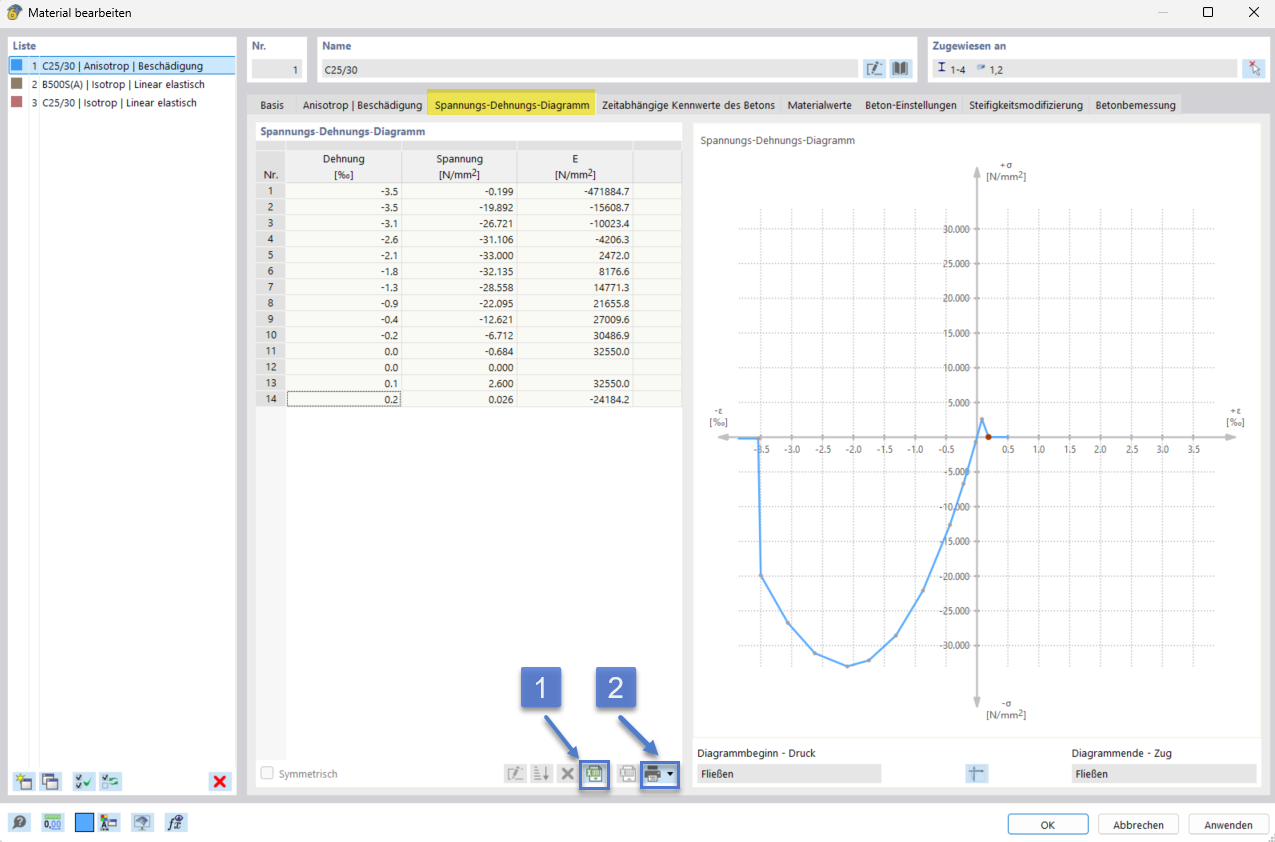
Task: Click the monitor view icon in bottom bar
Action: click(x=143, y=822)
